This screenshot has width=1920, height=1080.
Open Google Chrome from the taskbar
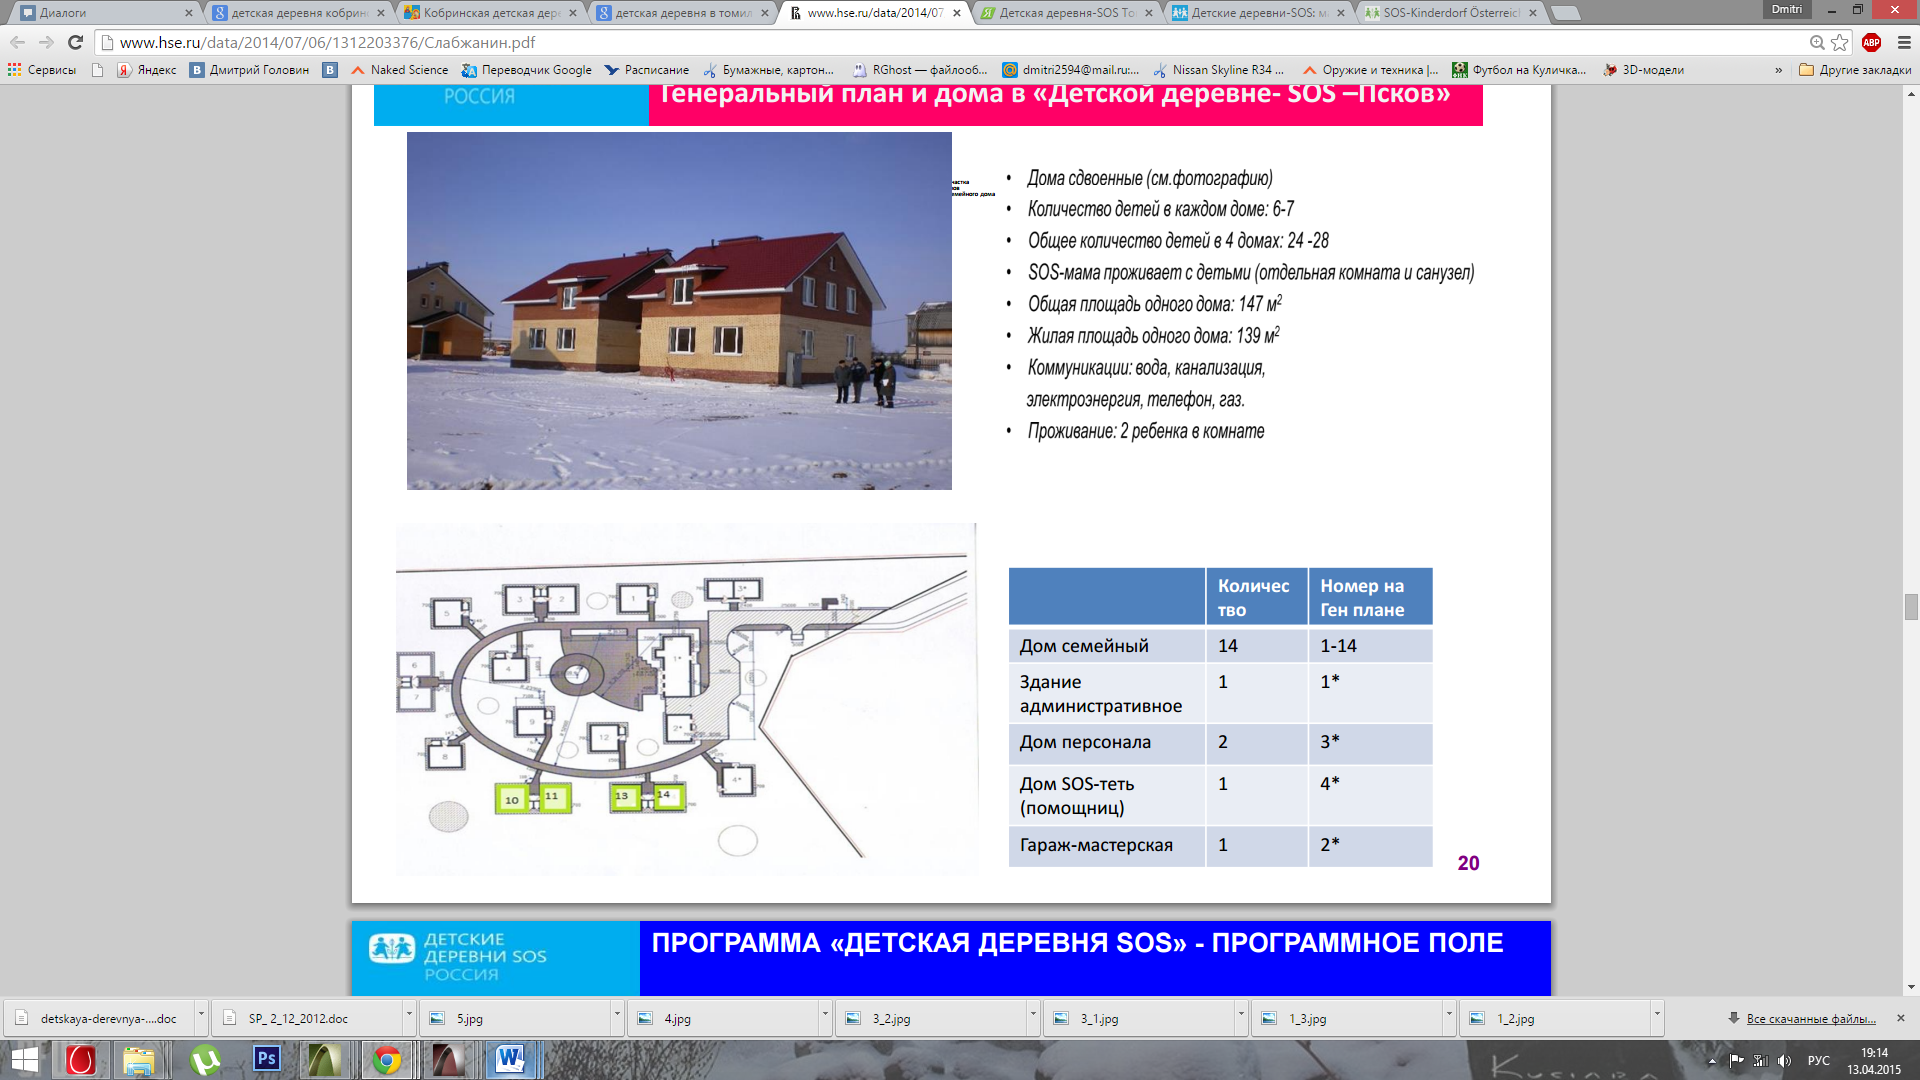[387, 1059]
